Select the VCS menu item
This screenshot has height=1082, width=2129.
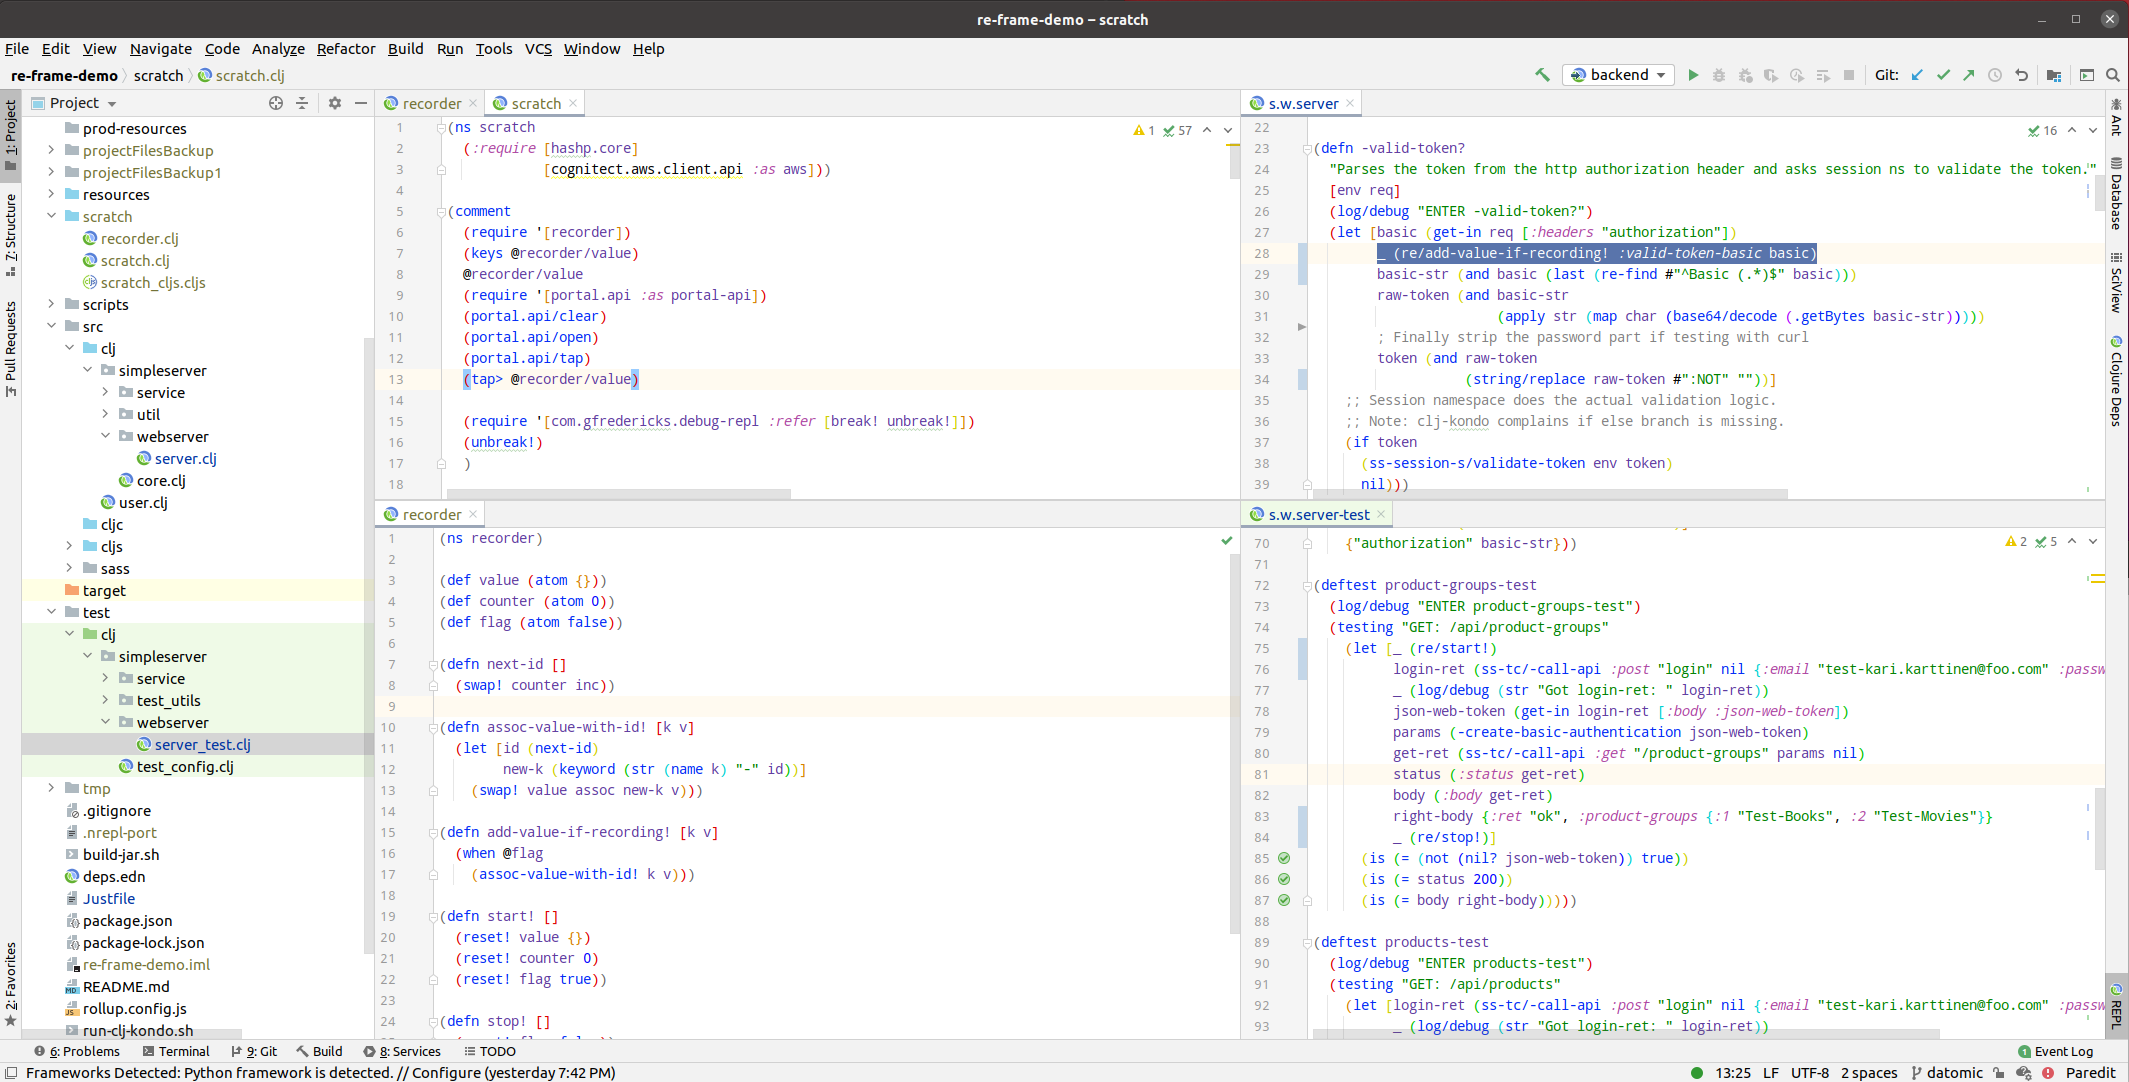click(541, 50)
